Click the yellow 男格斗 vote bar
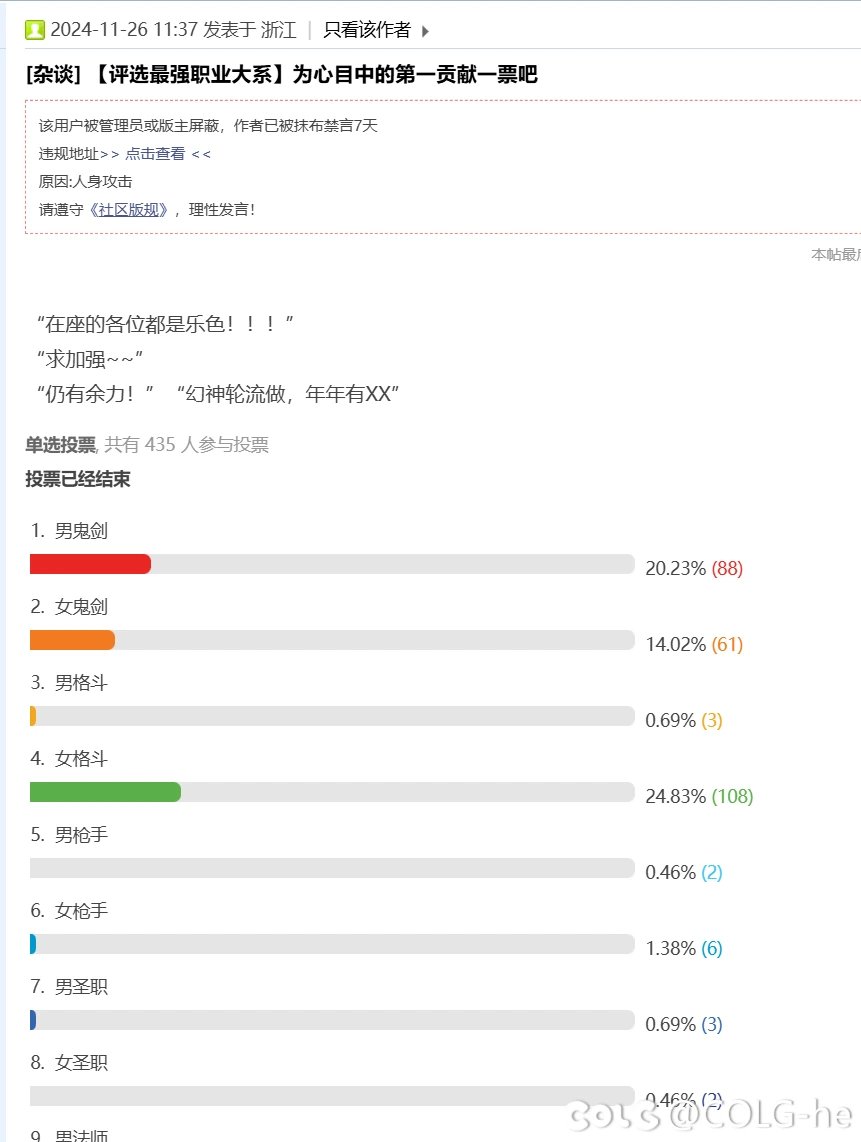This screenshot has height=1142, width=861. 33,717
